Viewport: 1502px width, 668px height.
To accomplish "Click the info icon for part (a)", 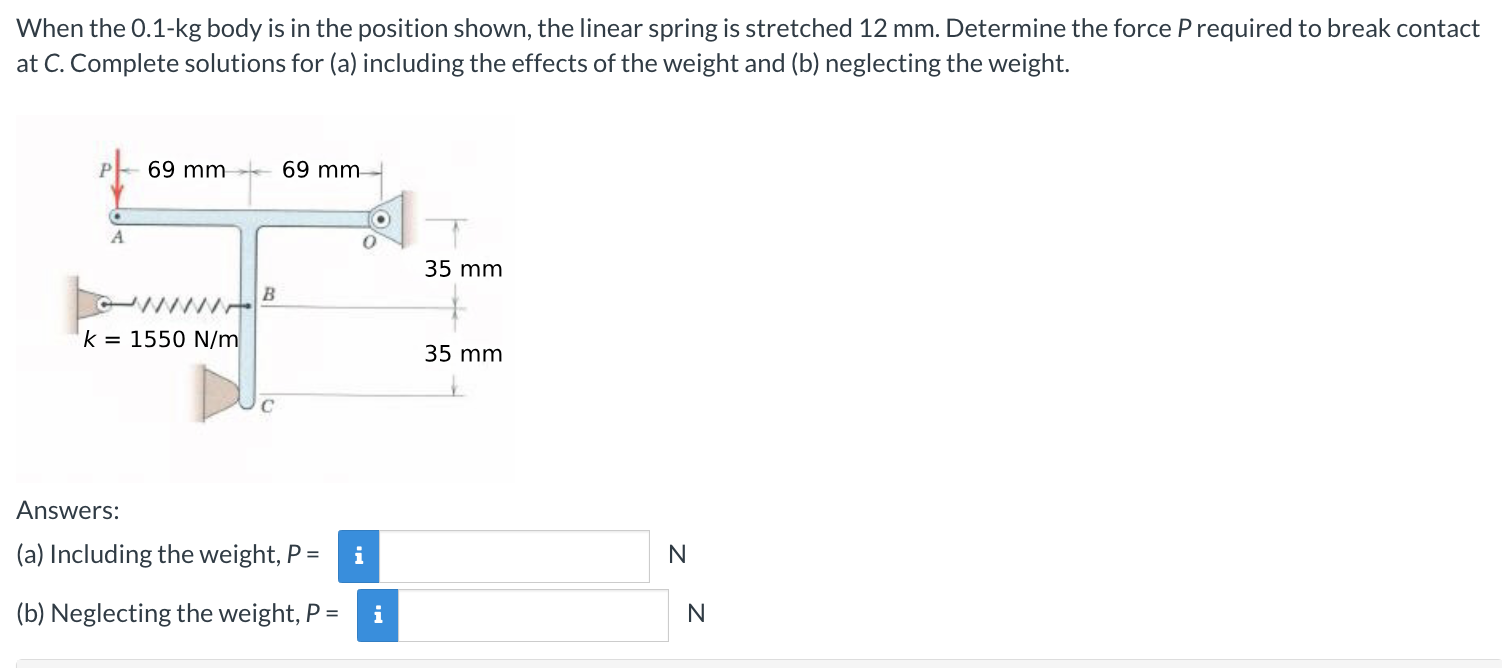I will [x=359, y=556].
